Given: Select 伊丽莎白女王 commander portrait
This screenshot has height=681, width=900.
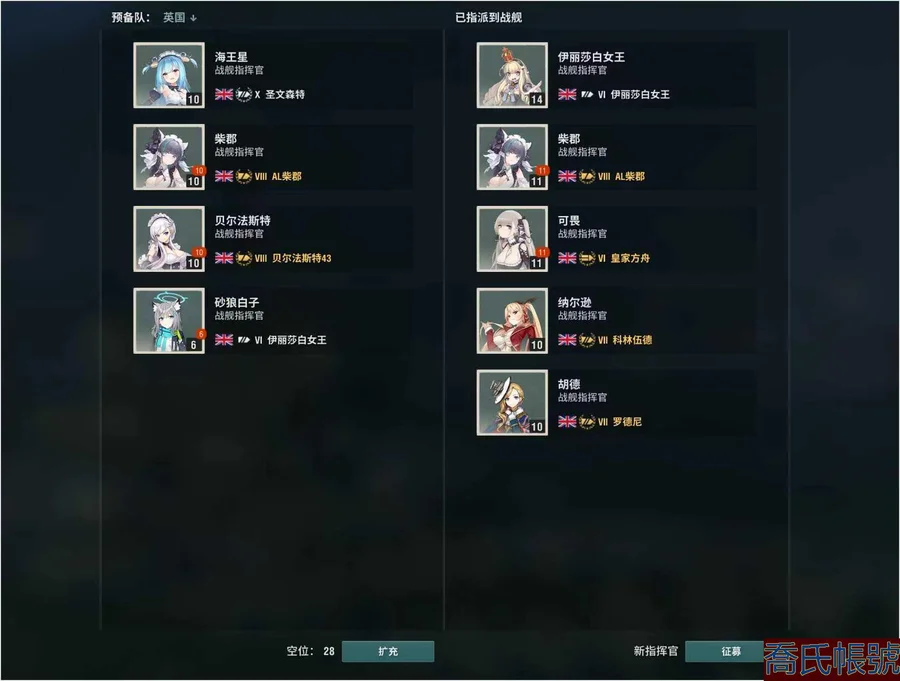Looking at the screenshot, I should coord(512,75).
